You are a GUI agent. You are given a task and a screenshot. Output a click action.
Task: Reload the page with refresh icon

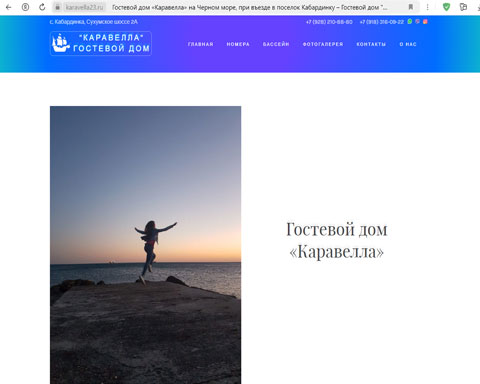click(42, 7)
